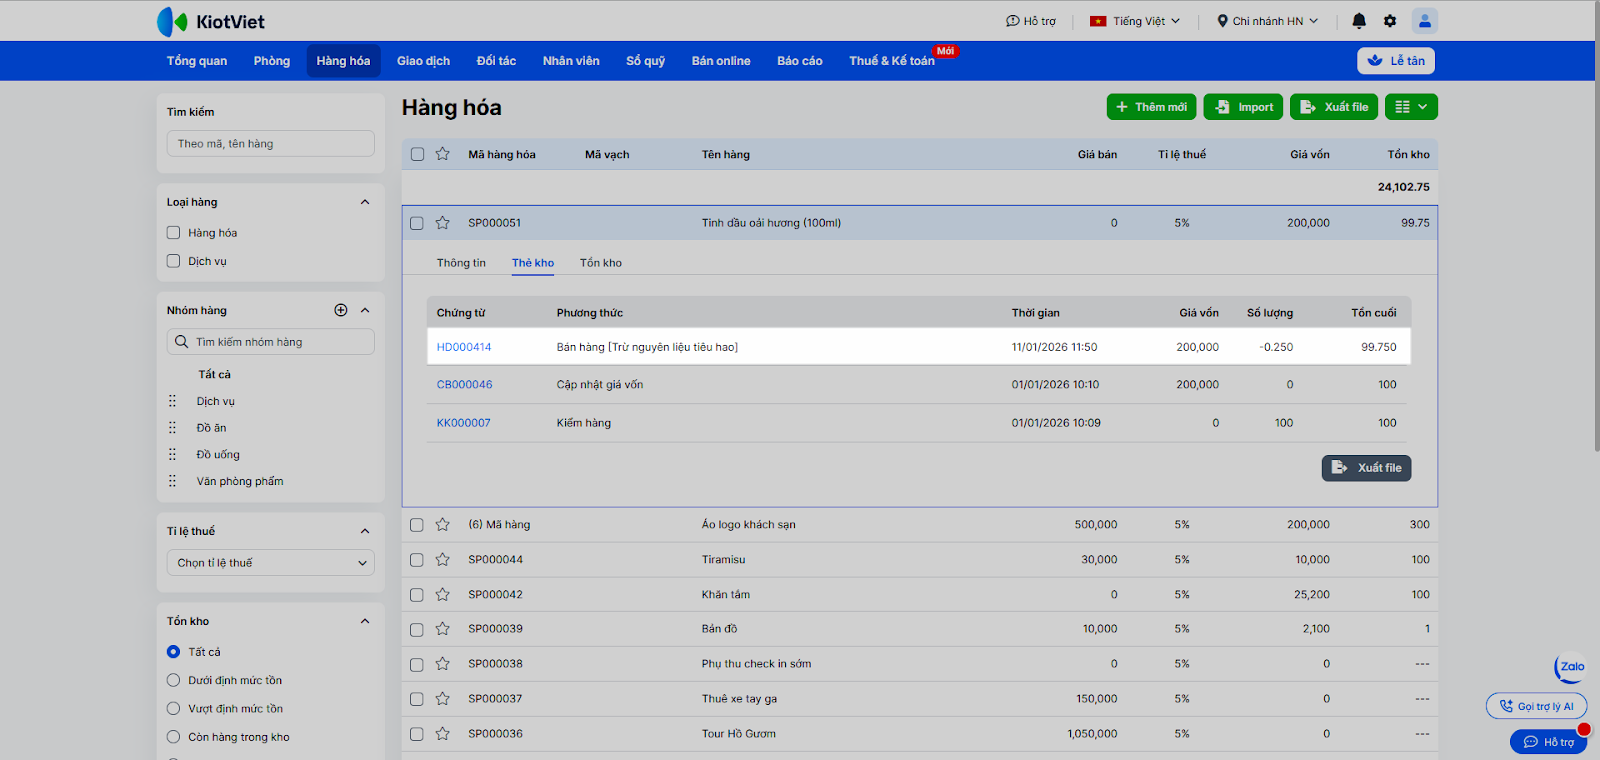Screen dimensions: 1600x760
Task: Click drag handle icon beside Đồ ăn
Action: [x=172, y=428]
